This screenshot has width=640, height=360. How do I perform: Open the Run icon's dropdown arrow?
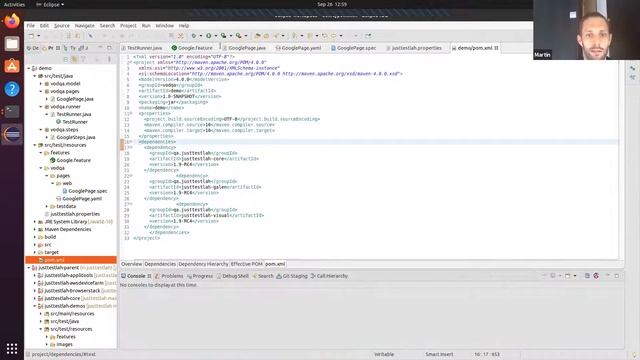(216, 36)
